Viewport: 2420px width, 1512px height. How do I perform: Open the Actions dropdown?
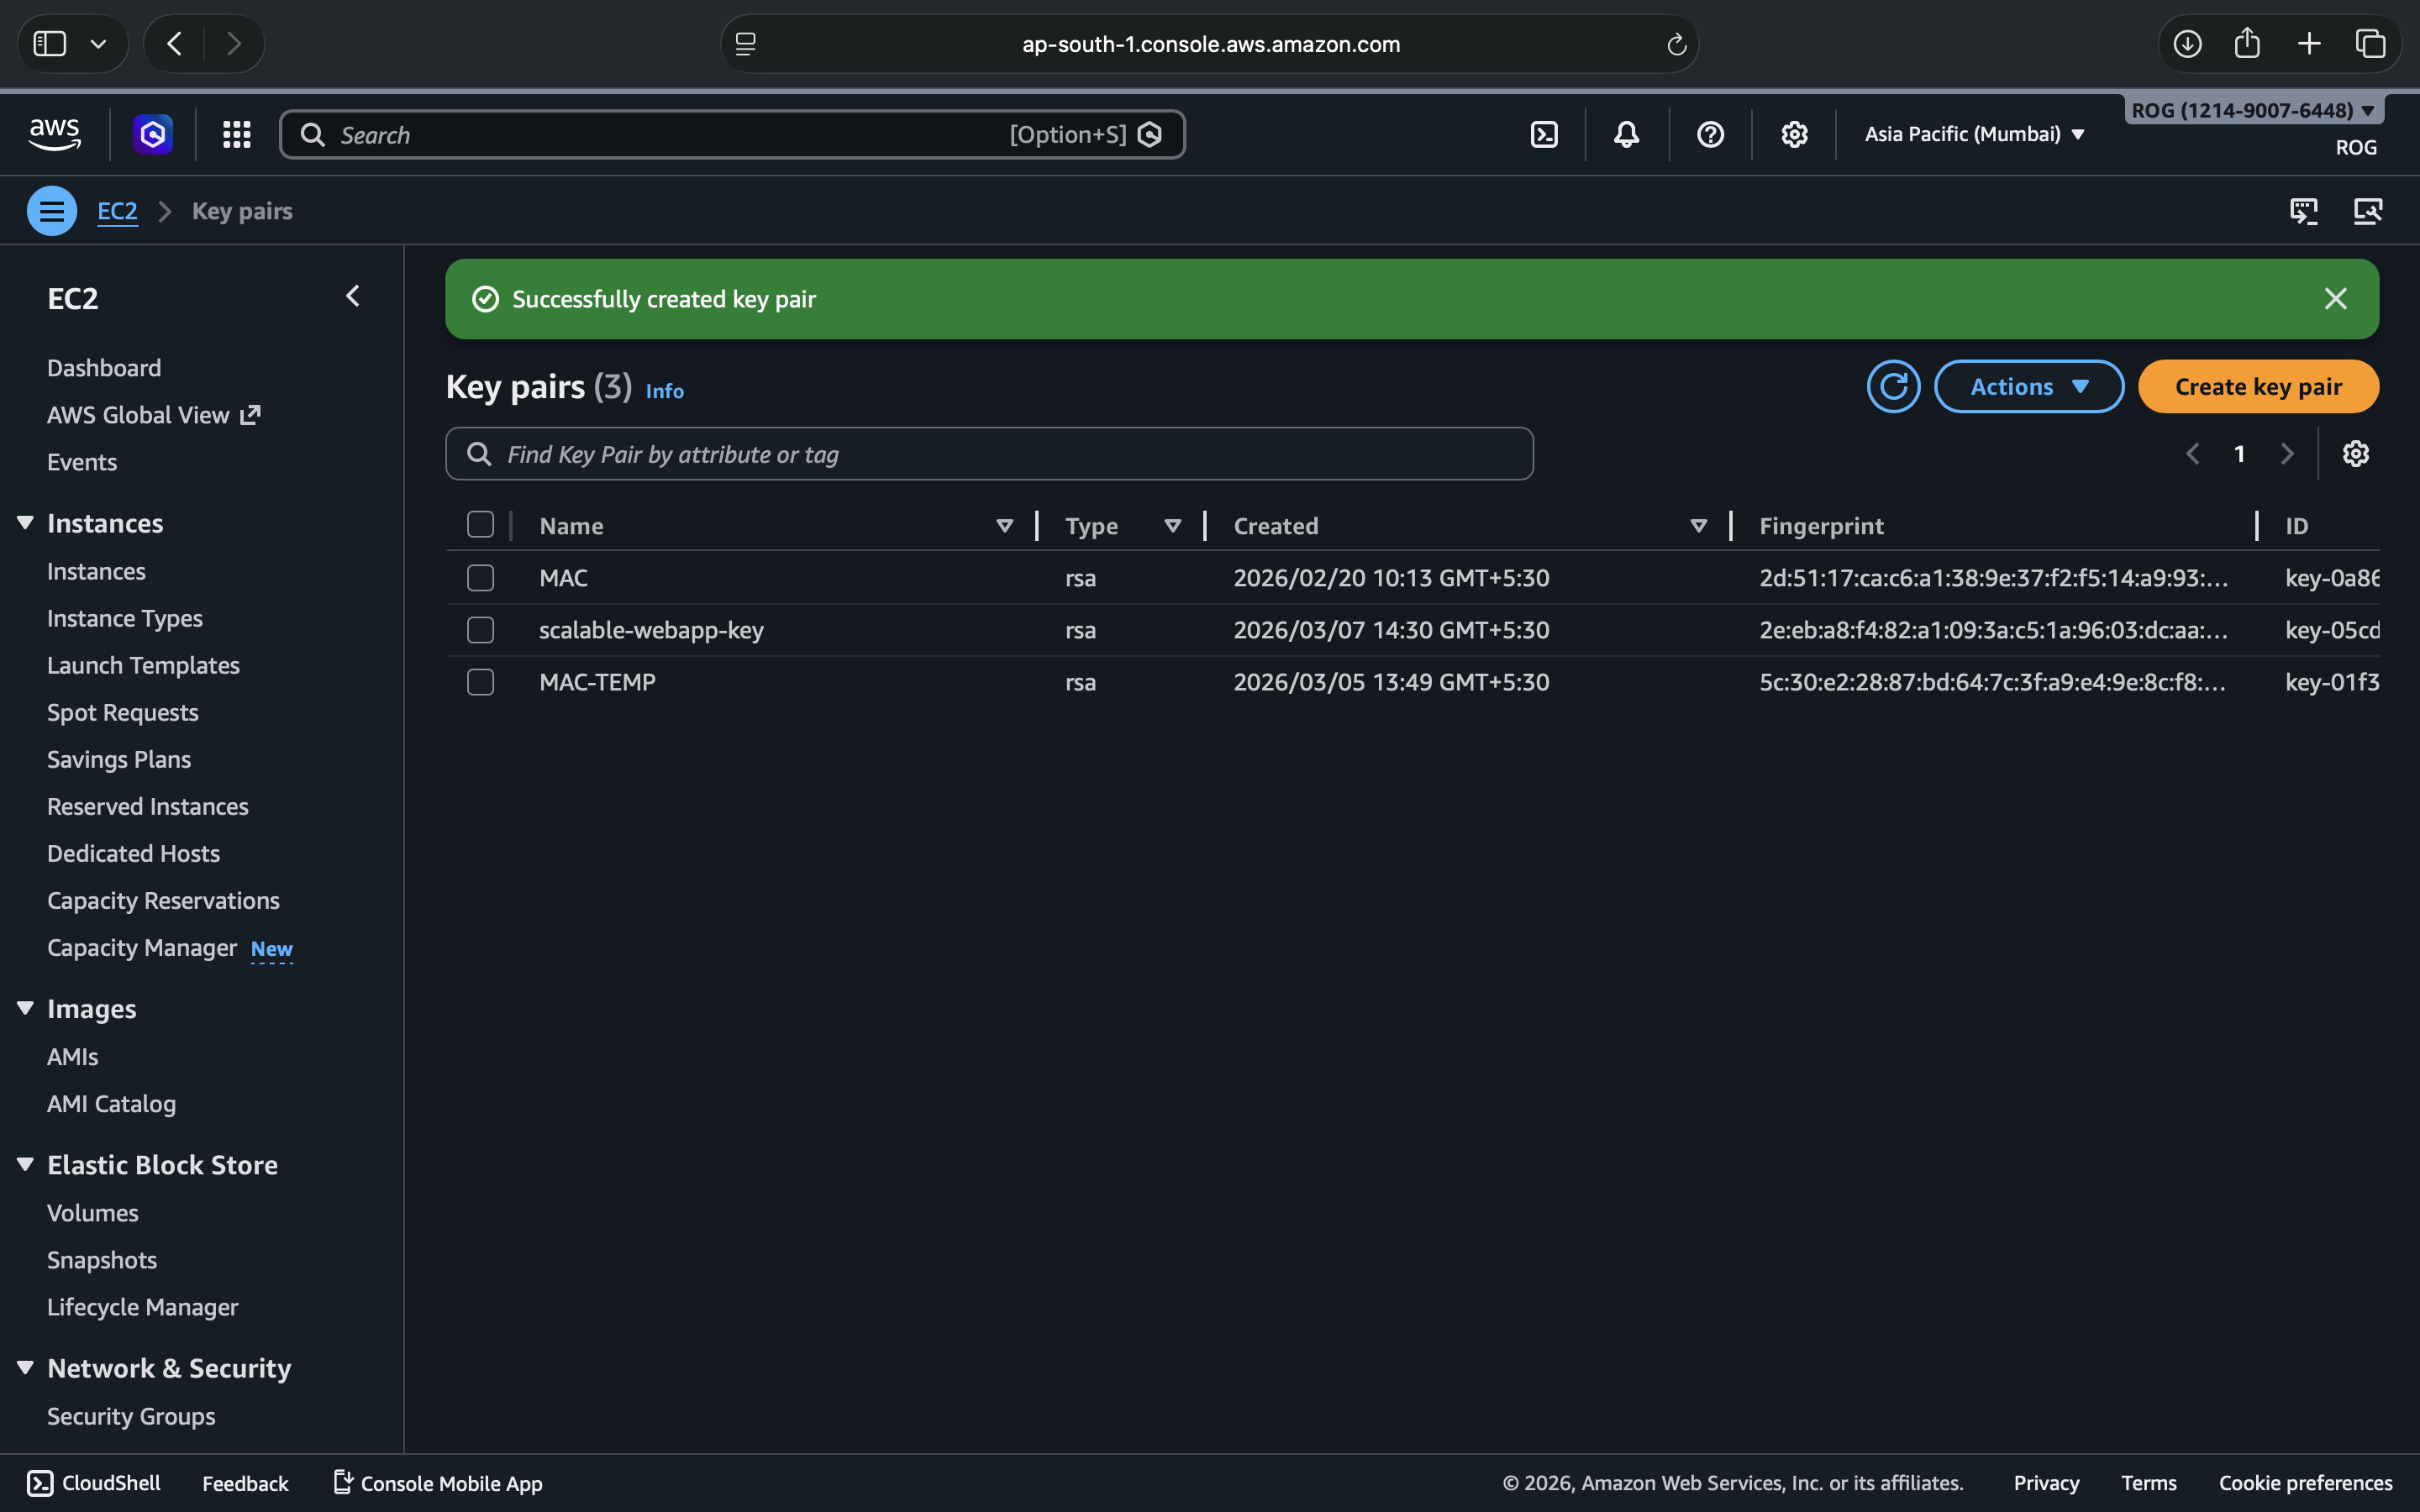pos(2028,387)
